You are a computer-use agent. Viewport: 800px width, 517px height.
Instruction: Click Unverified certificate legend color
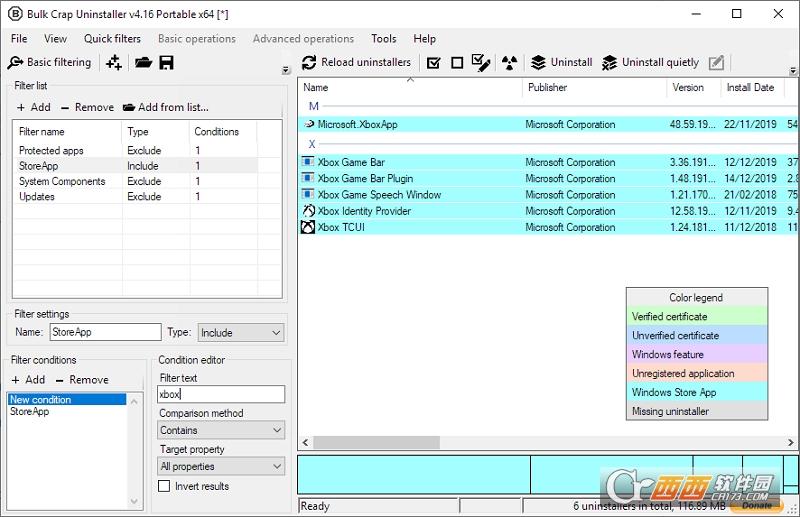pyautogui.click(x=697, y=335)
